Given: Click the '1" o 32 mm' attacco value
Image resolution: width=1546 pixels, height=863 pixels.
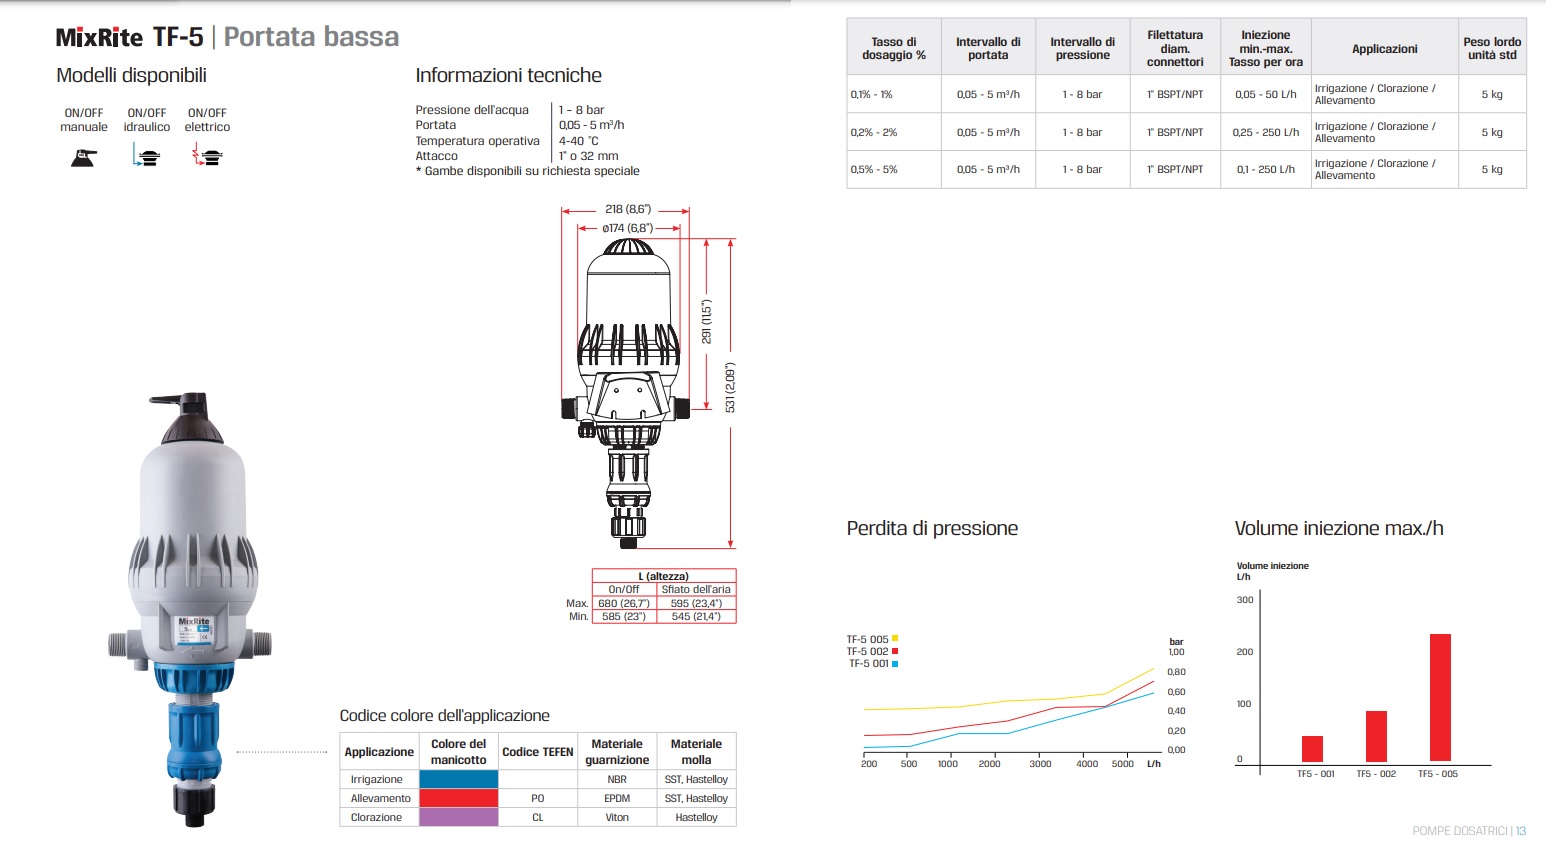Looking at the screenshot, I should [x=588, y=156].
